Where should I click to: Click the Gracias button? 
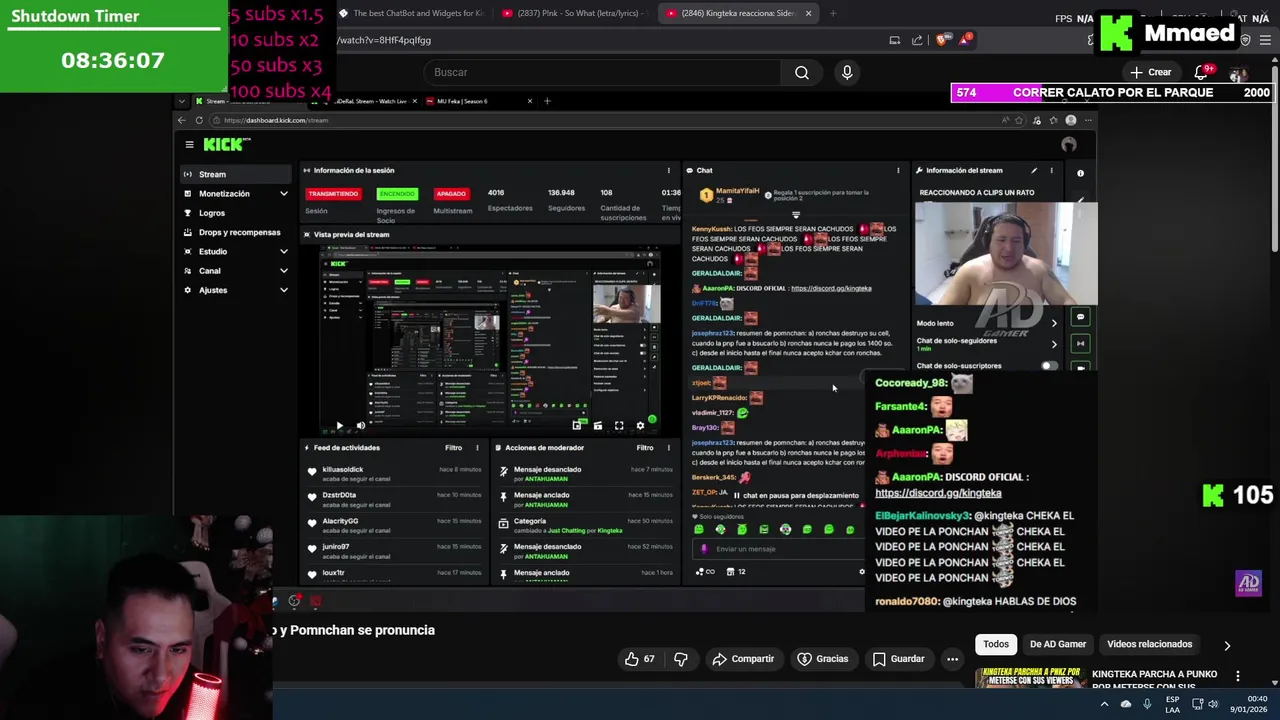(x=823, y=659)
